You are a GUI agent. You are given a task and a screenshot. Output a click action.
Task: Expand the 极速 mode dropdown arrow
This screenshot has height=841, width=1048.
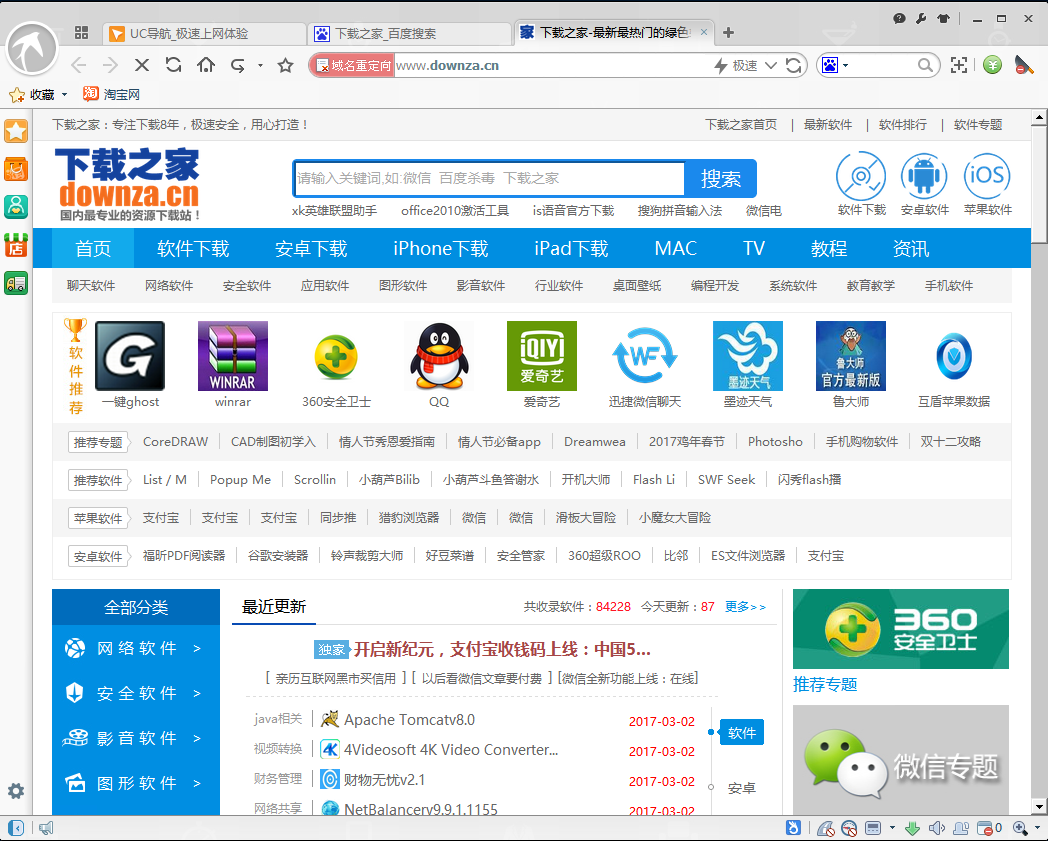click(x=771, y=66)
